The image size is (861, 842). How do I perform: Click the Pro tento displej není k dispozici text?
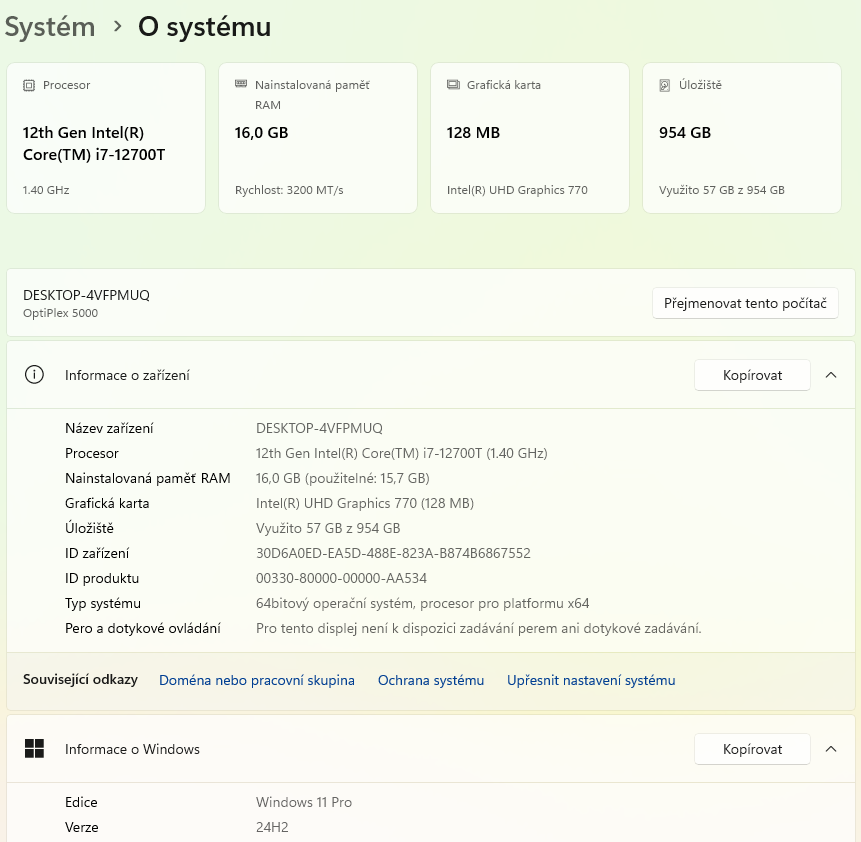coord(478,628)
